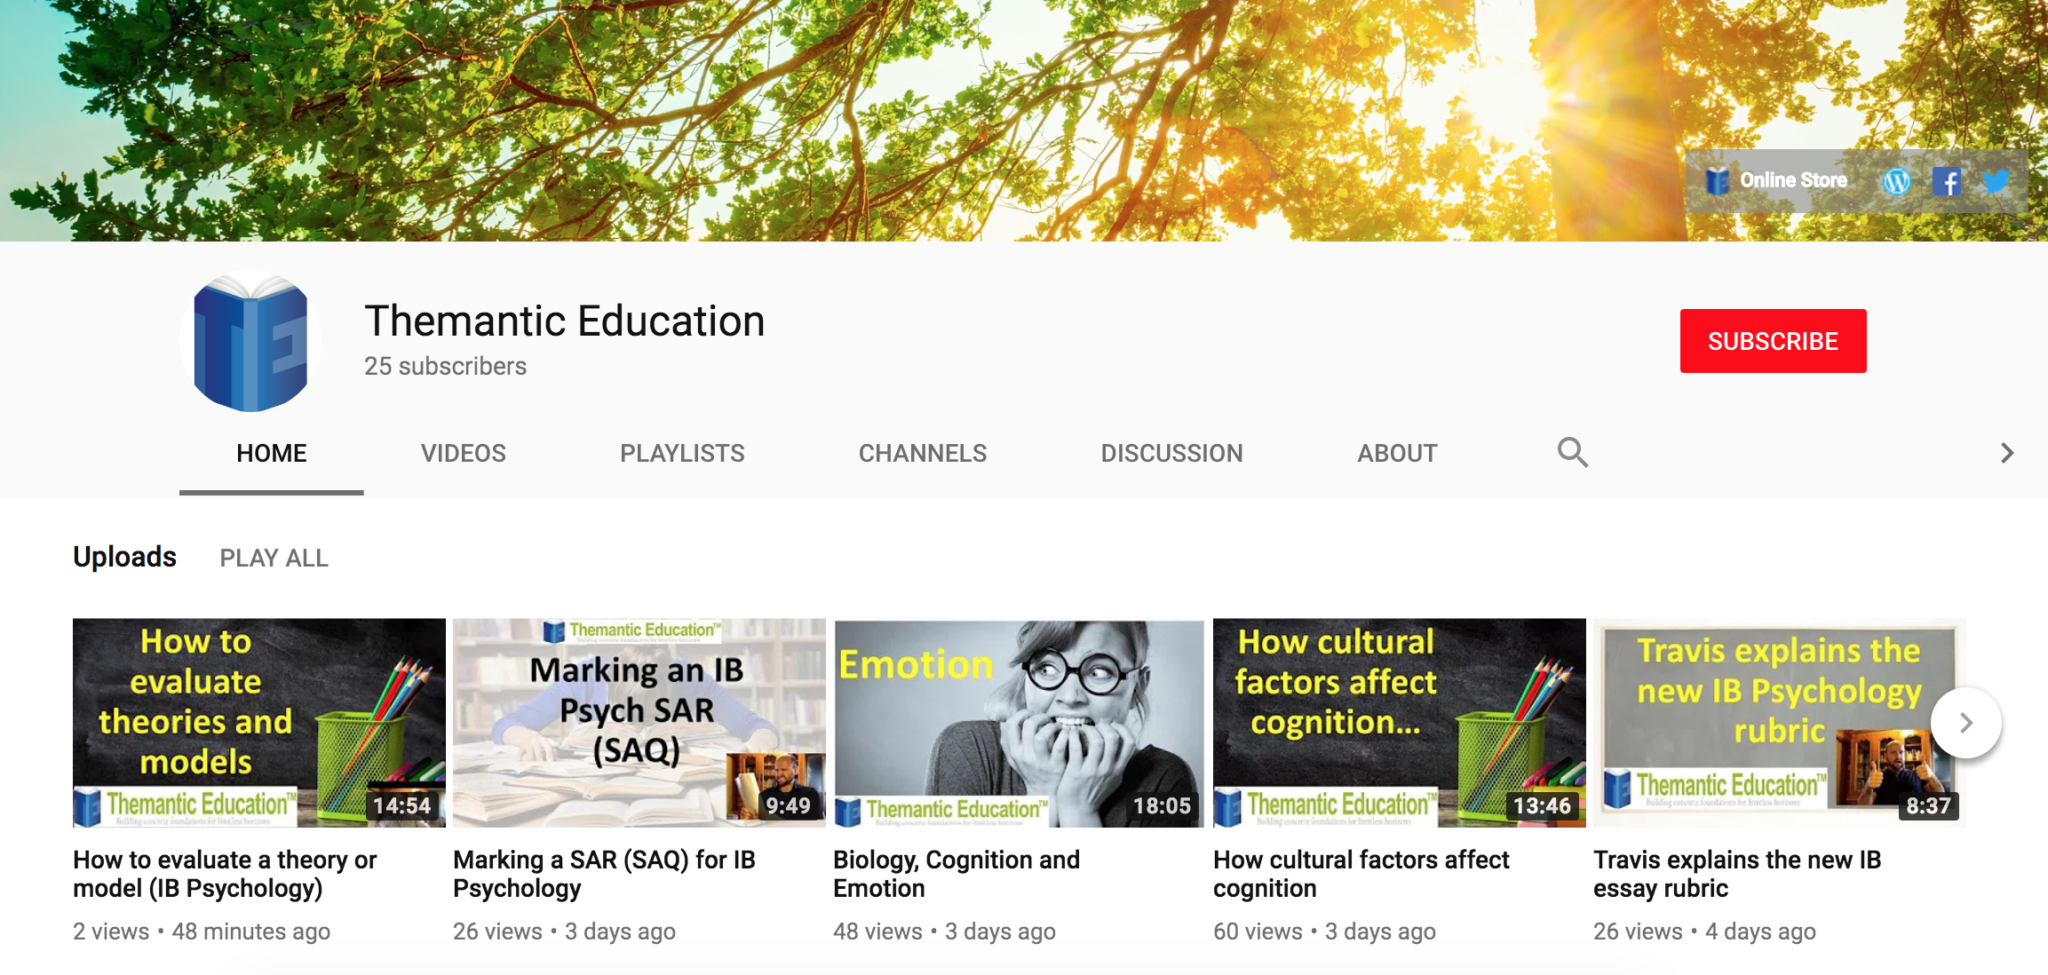Viewport: 2048px width, 975px height.
Task: Open the About tab
Action: (1397, 453)
